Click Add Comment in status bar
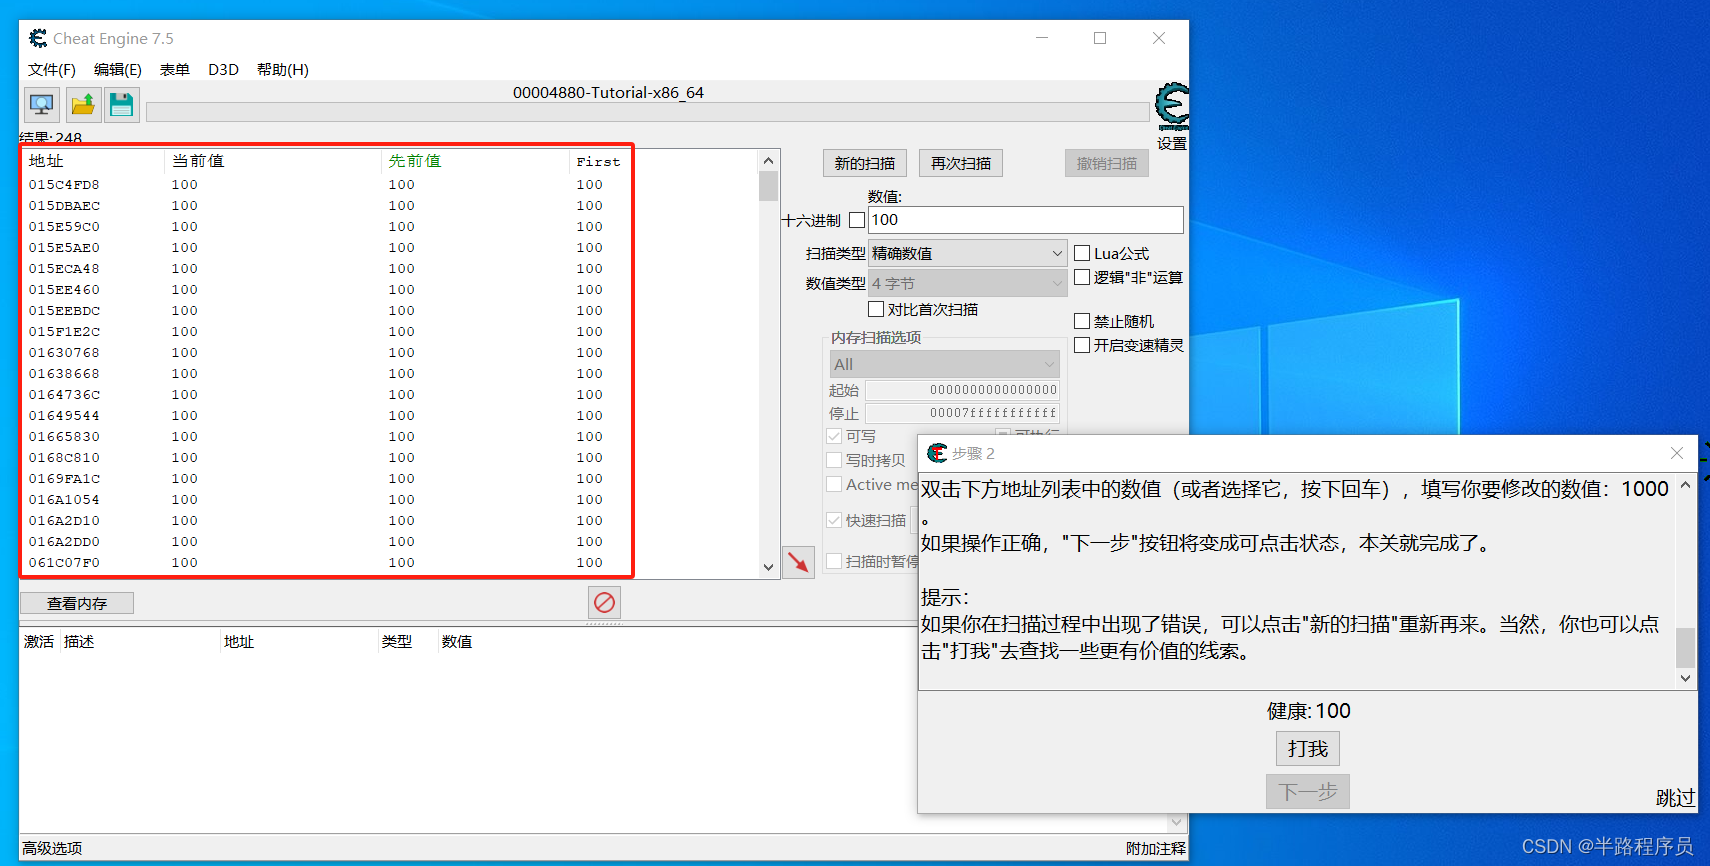Image resolution: width=1710 pixels, height=866 pixels. pos(1156,848)
